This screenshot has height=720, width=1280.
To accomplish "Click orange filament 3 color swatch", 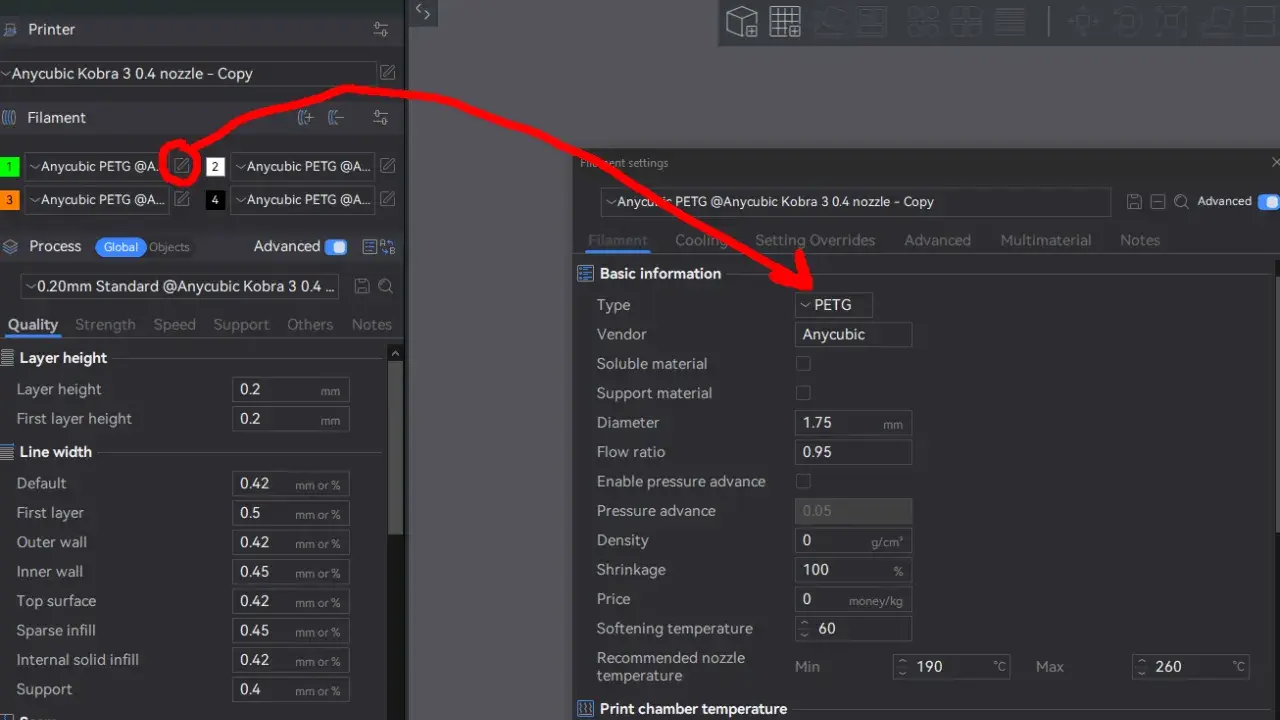I will tap(10, 200).
